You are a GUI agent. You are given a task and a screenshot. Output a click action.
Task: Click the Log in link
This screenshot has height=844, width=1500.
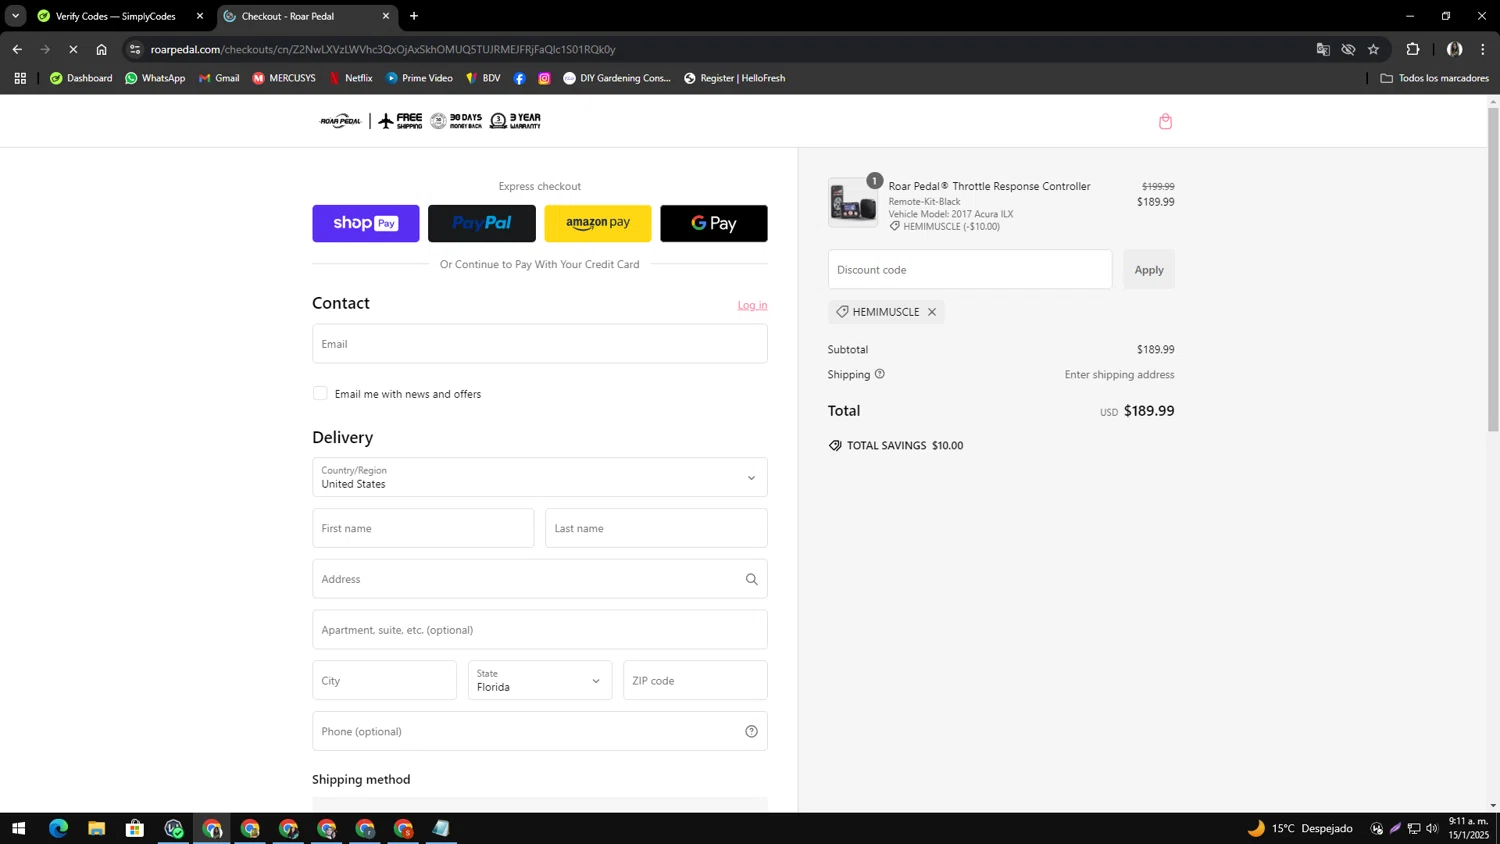click(x=752, y=305)
